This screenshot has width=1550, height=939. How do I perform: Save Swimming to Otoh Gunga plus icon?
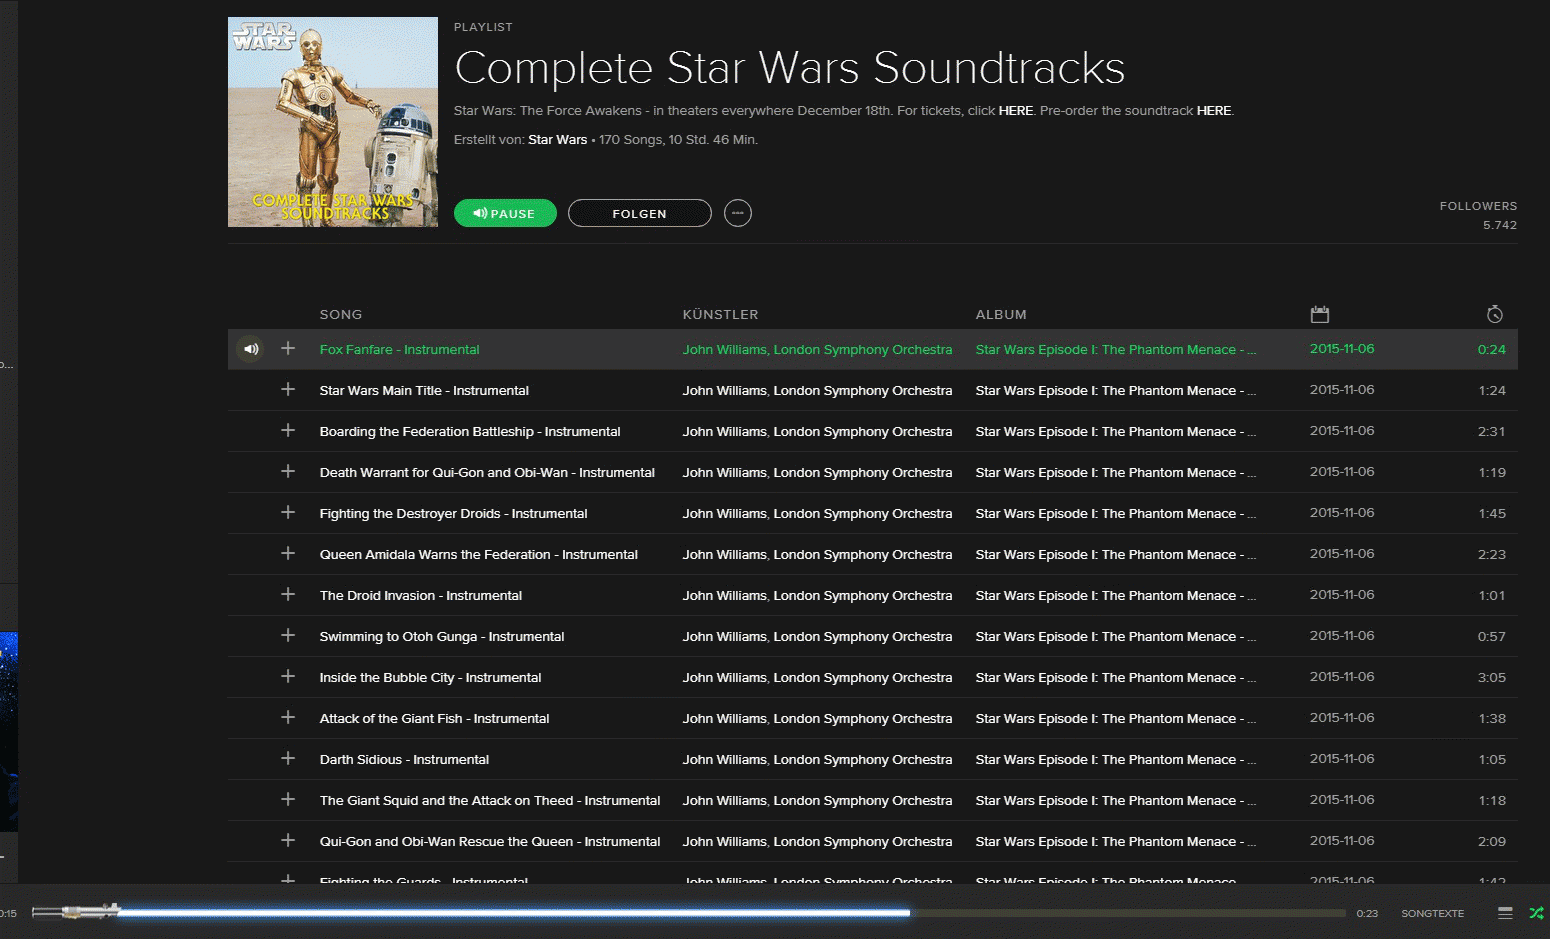coord(288,635)
